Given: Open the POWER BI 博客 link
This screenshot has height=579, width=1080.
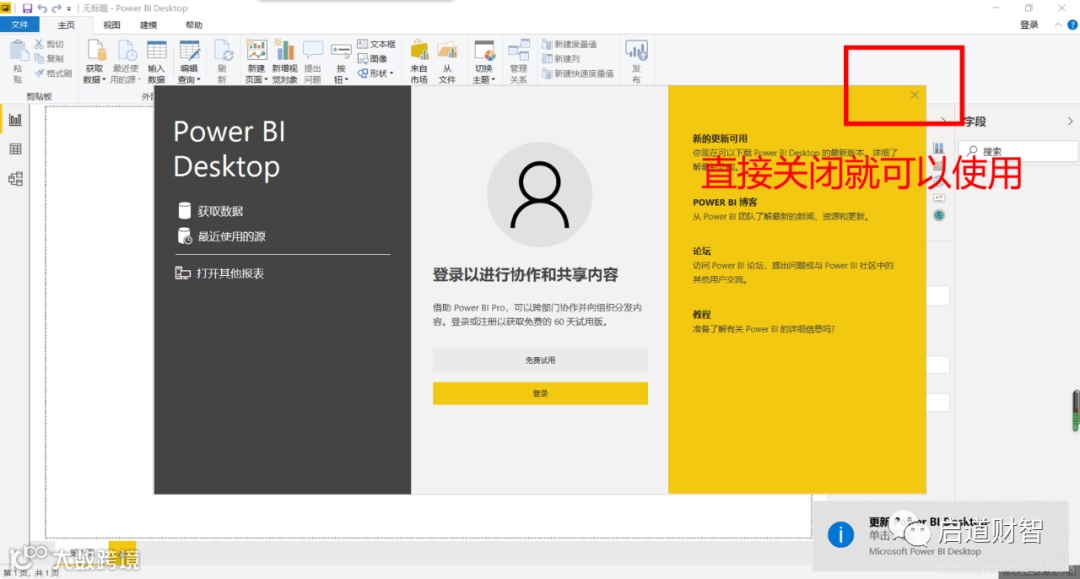Looking at the screenshot, I should click(725, 202).
